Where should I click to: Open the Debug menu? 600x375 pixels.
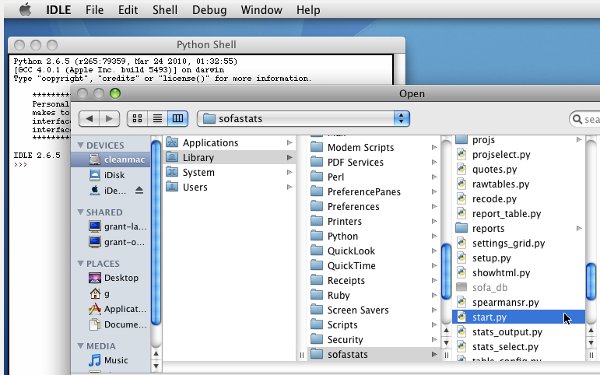click(x=209, y=10)
